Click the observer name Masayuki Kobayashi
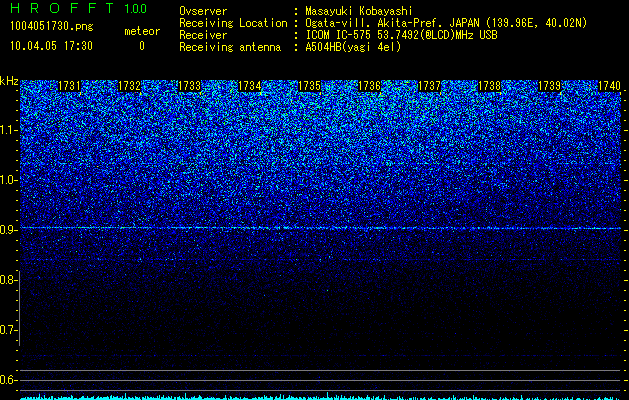Image resolution: width=629 pixels, height=400 pixels. point(359,11)
